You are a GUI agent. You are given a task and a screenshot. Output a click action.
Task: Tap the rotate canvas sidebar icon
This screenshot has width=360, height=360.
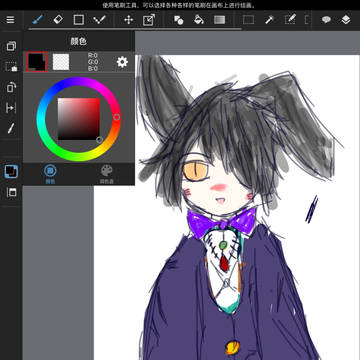11,87
